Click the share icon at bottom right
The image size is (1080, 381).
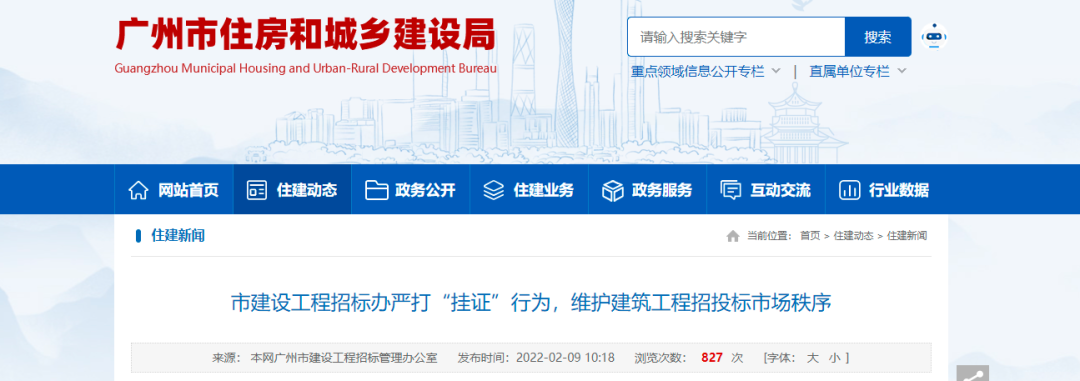[x=973, y=373]
